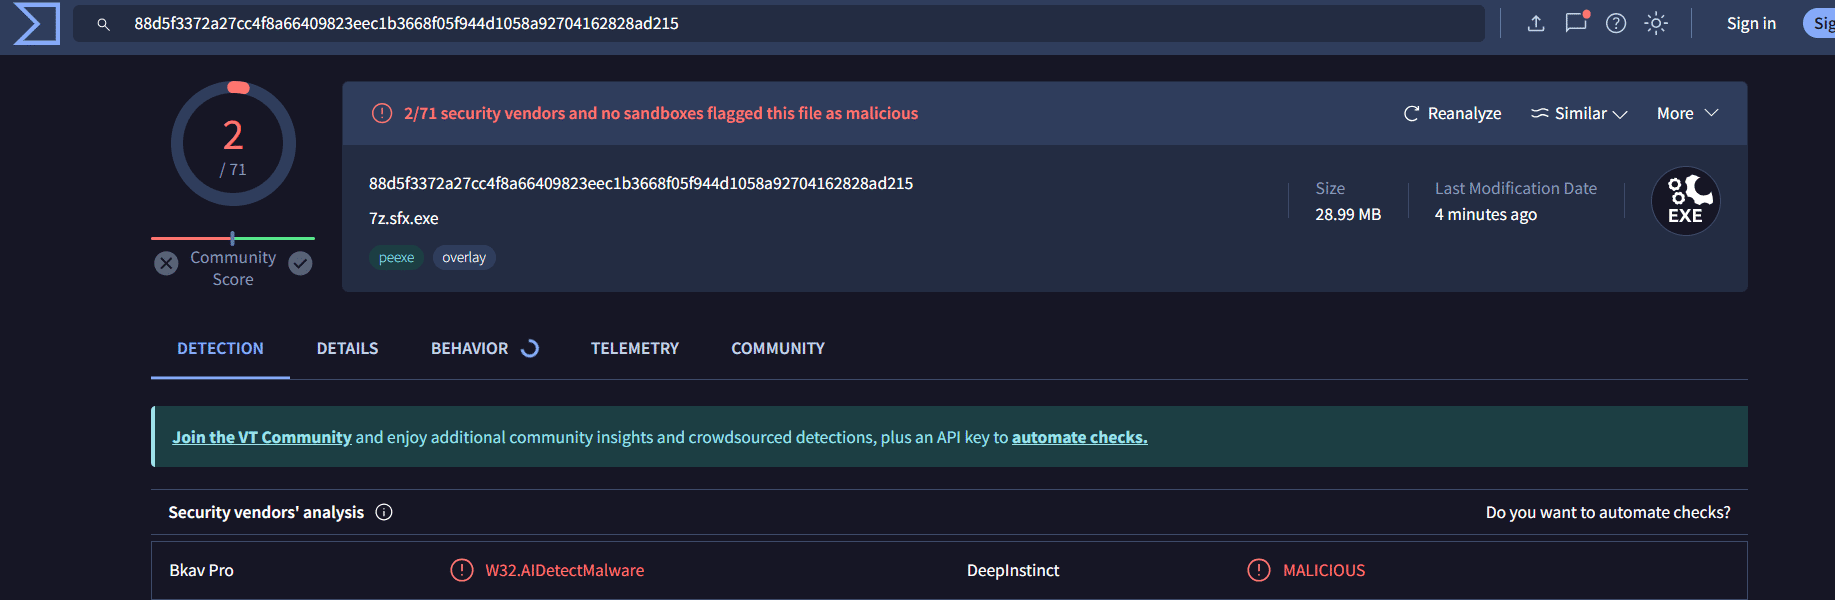Open the More dropdown menu

(1687, 114)
